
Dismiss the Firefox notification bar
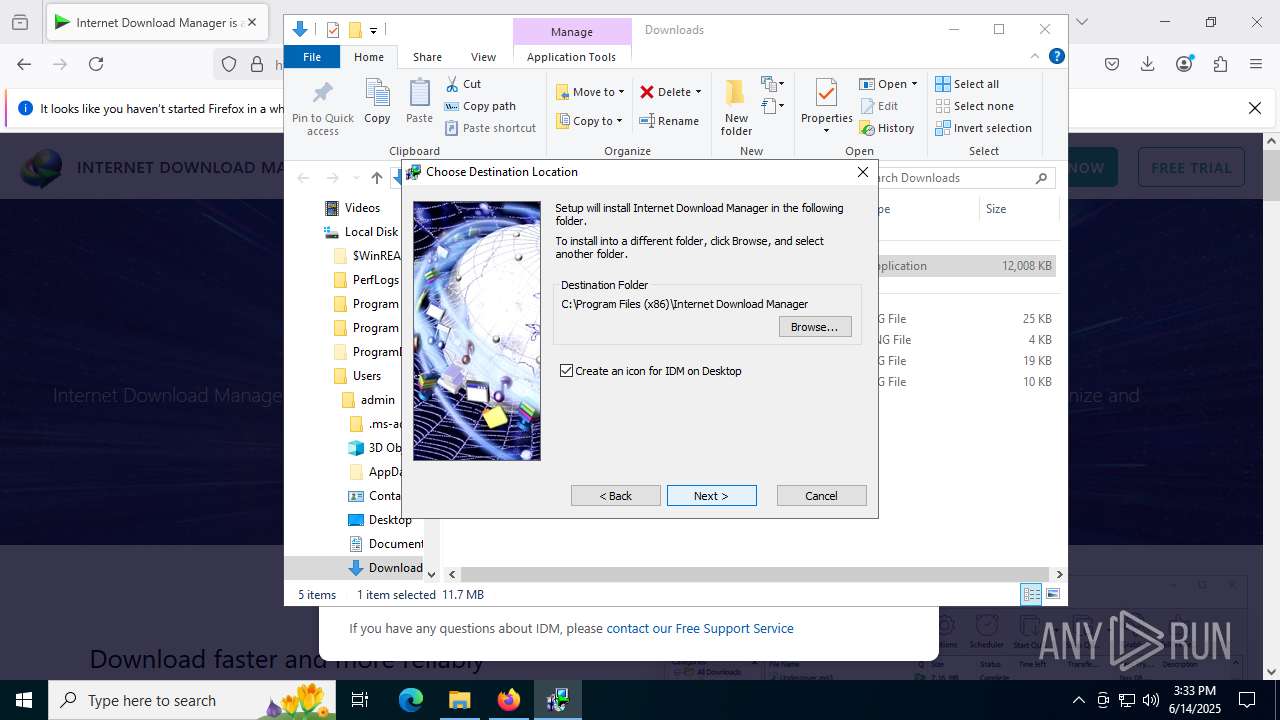click(1255, 108)
